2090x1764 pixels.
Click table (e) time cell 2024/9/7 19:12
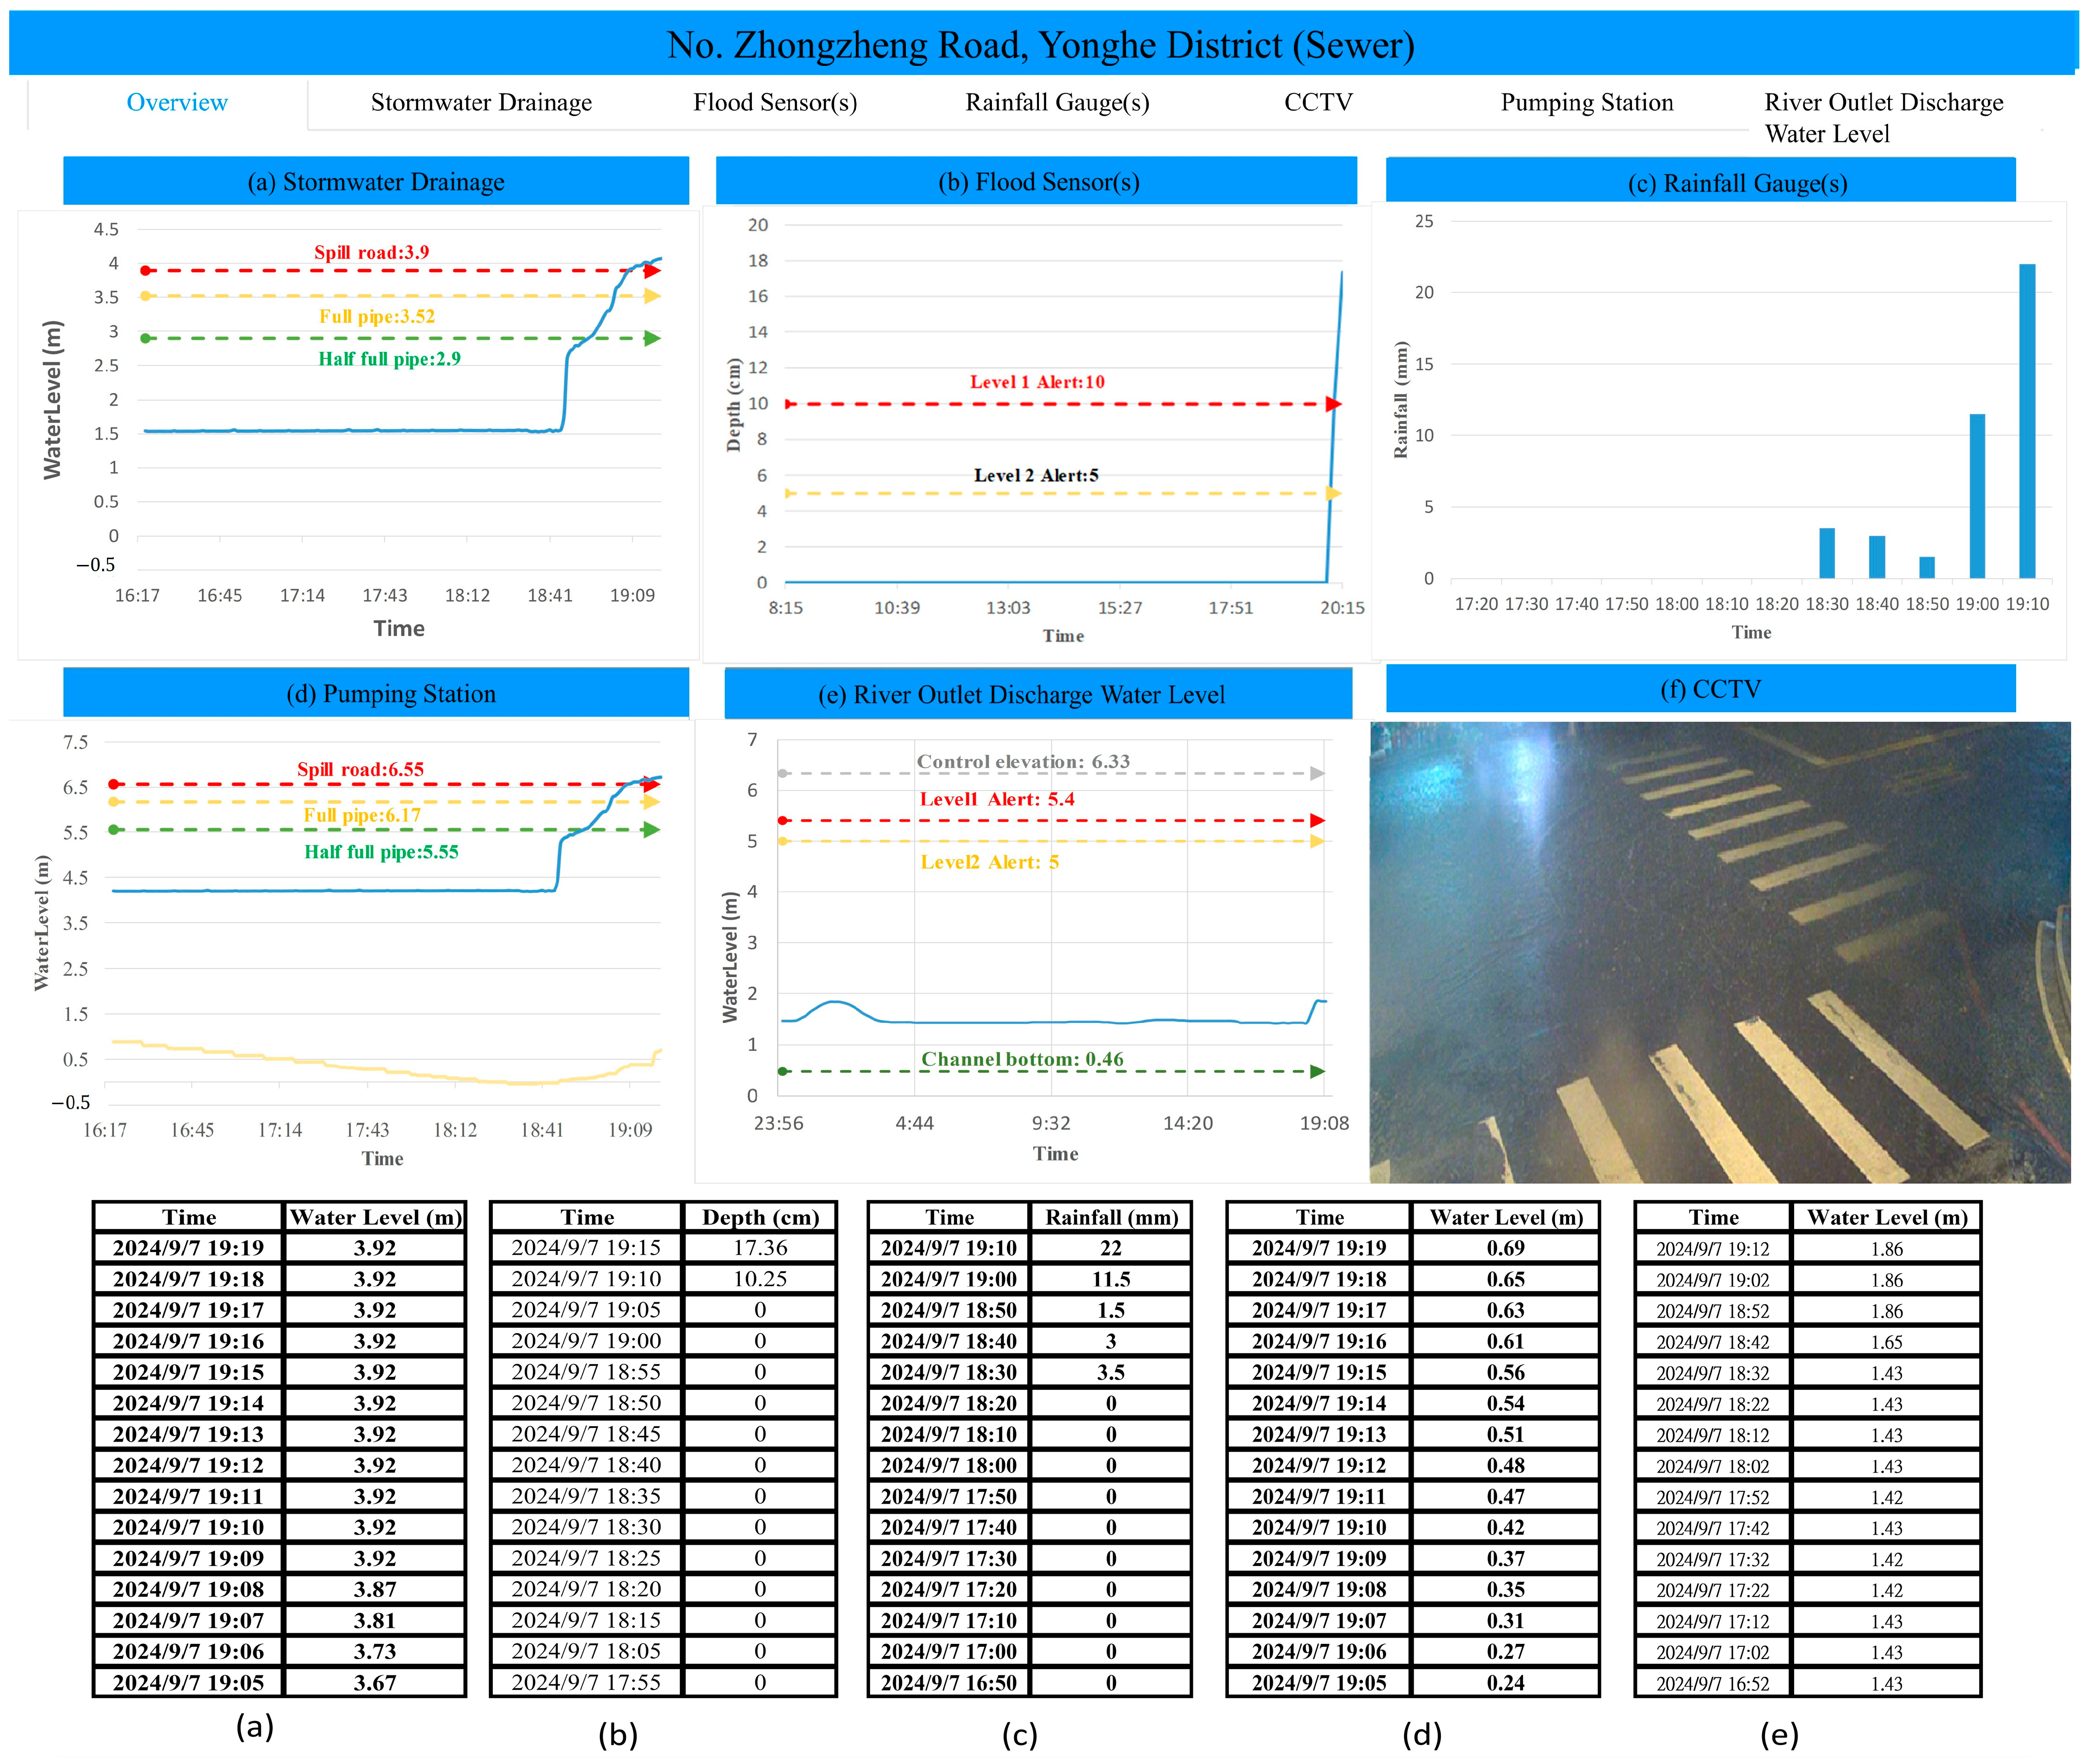point(1713,1249)
